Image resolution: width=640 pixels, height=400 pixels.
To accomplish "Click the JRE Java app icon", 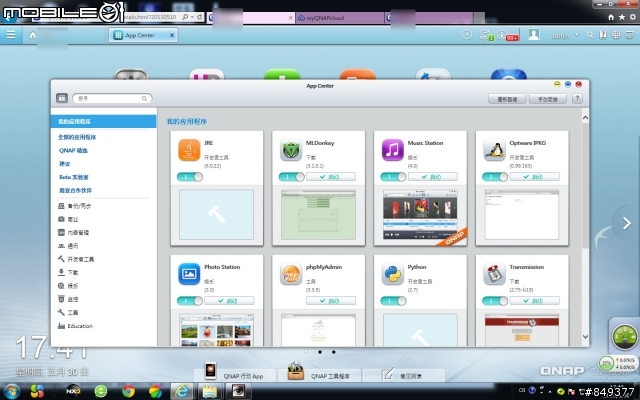I will click(x=189, y=150).
